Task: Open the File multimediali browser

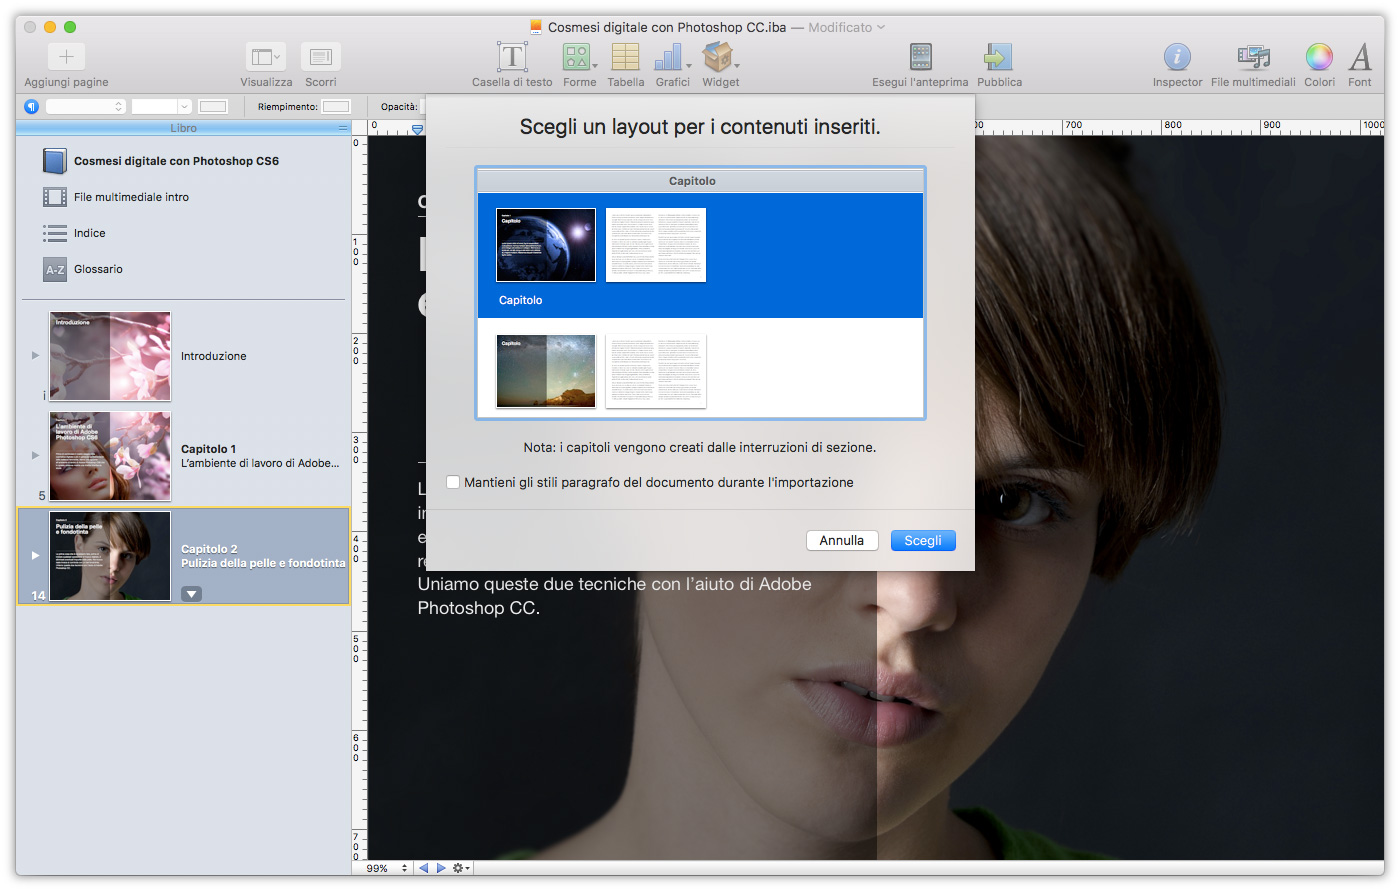Action: (1253, 57)
